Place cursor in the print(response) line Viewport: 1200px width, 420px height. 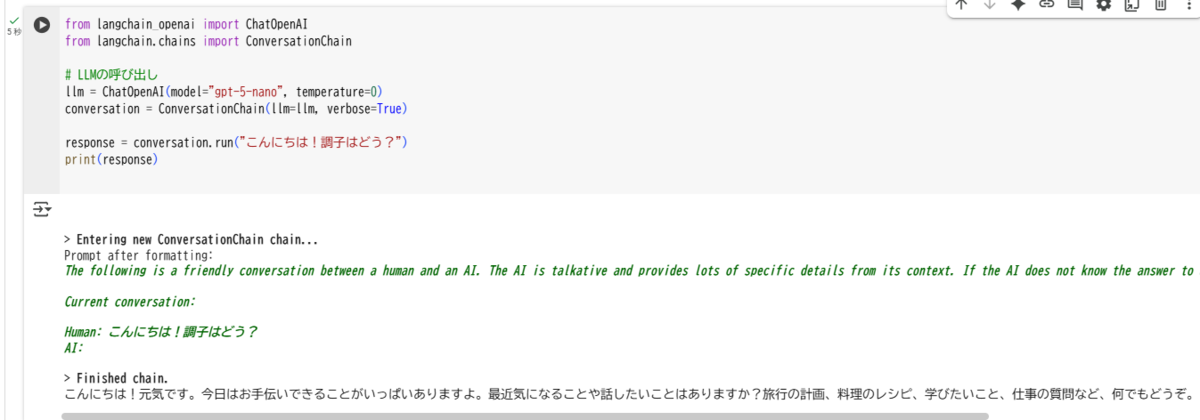coord(111,159)
